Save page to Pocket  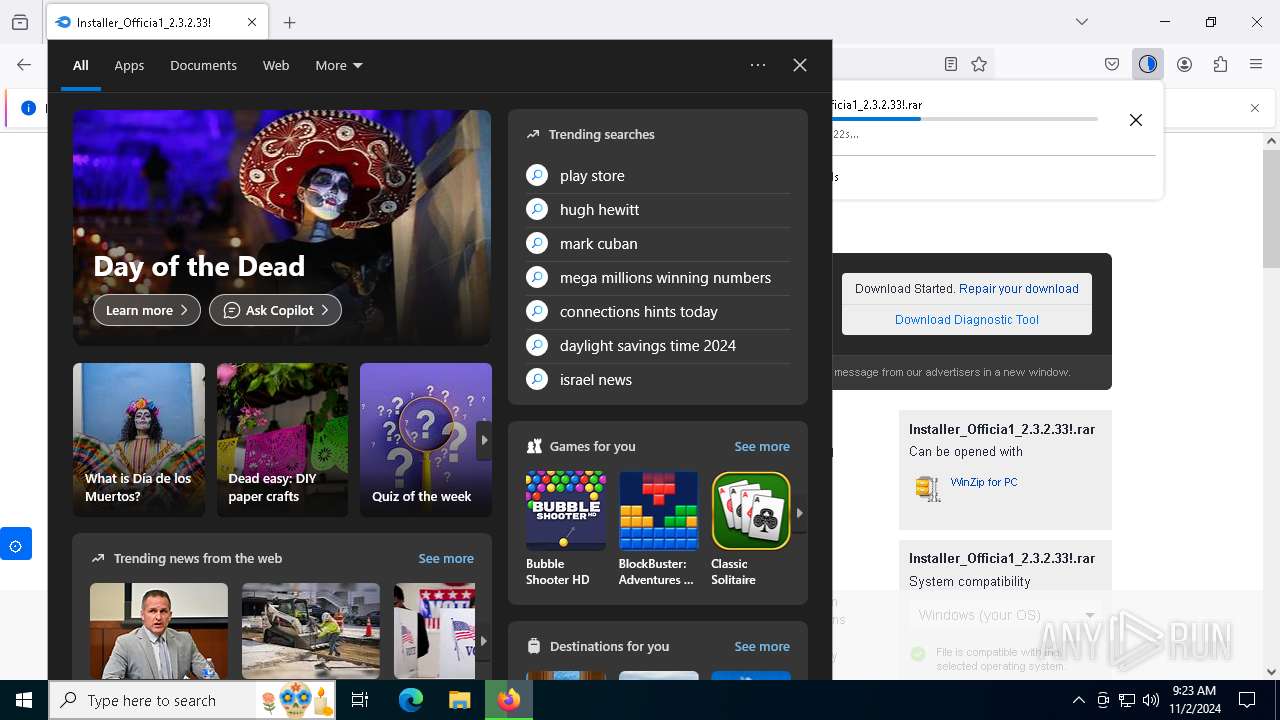click(x=1112, y=64)
